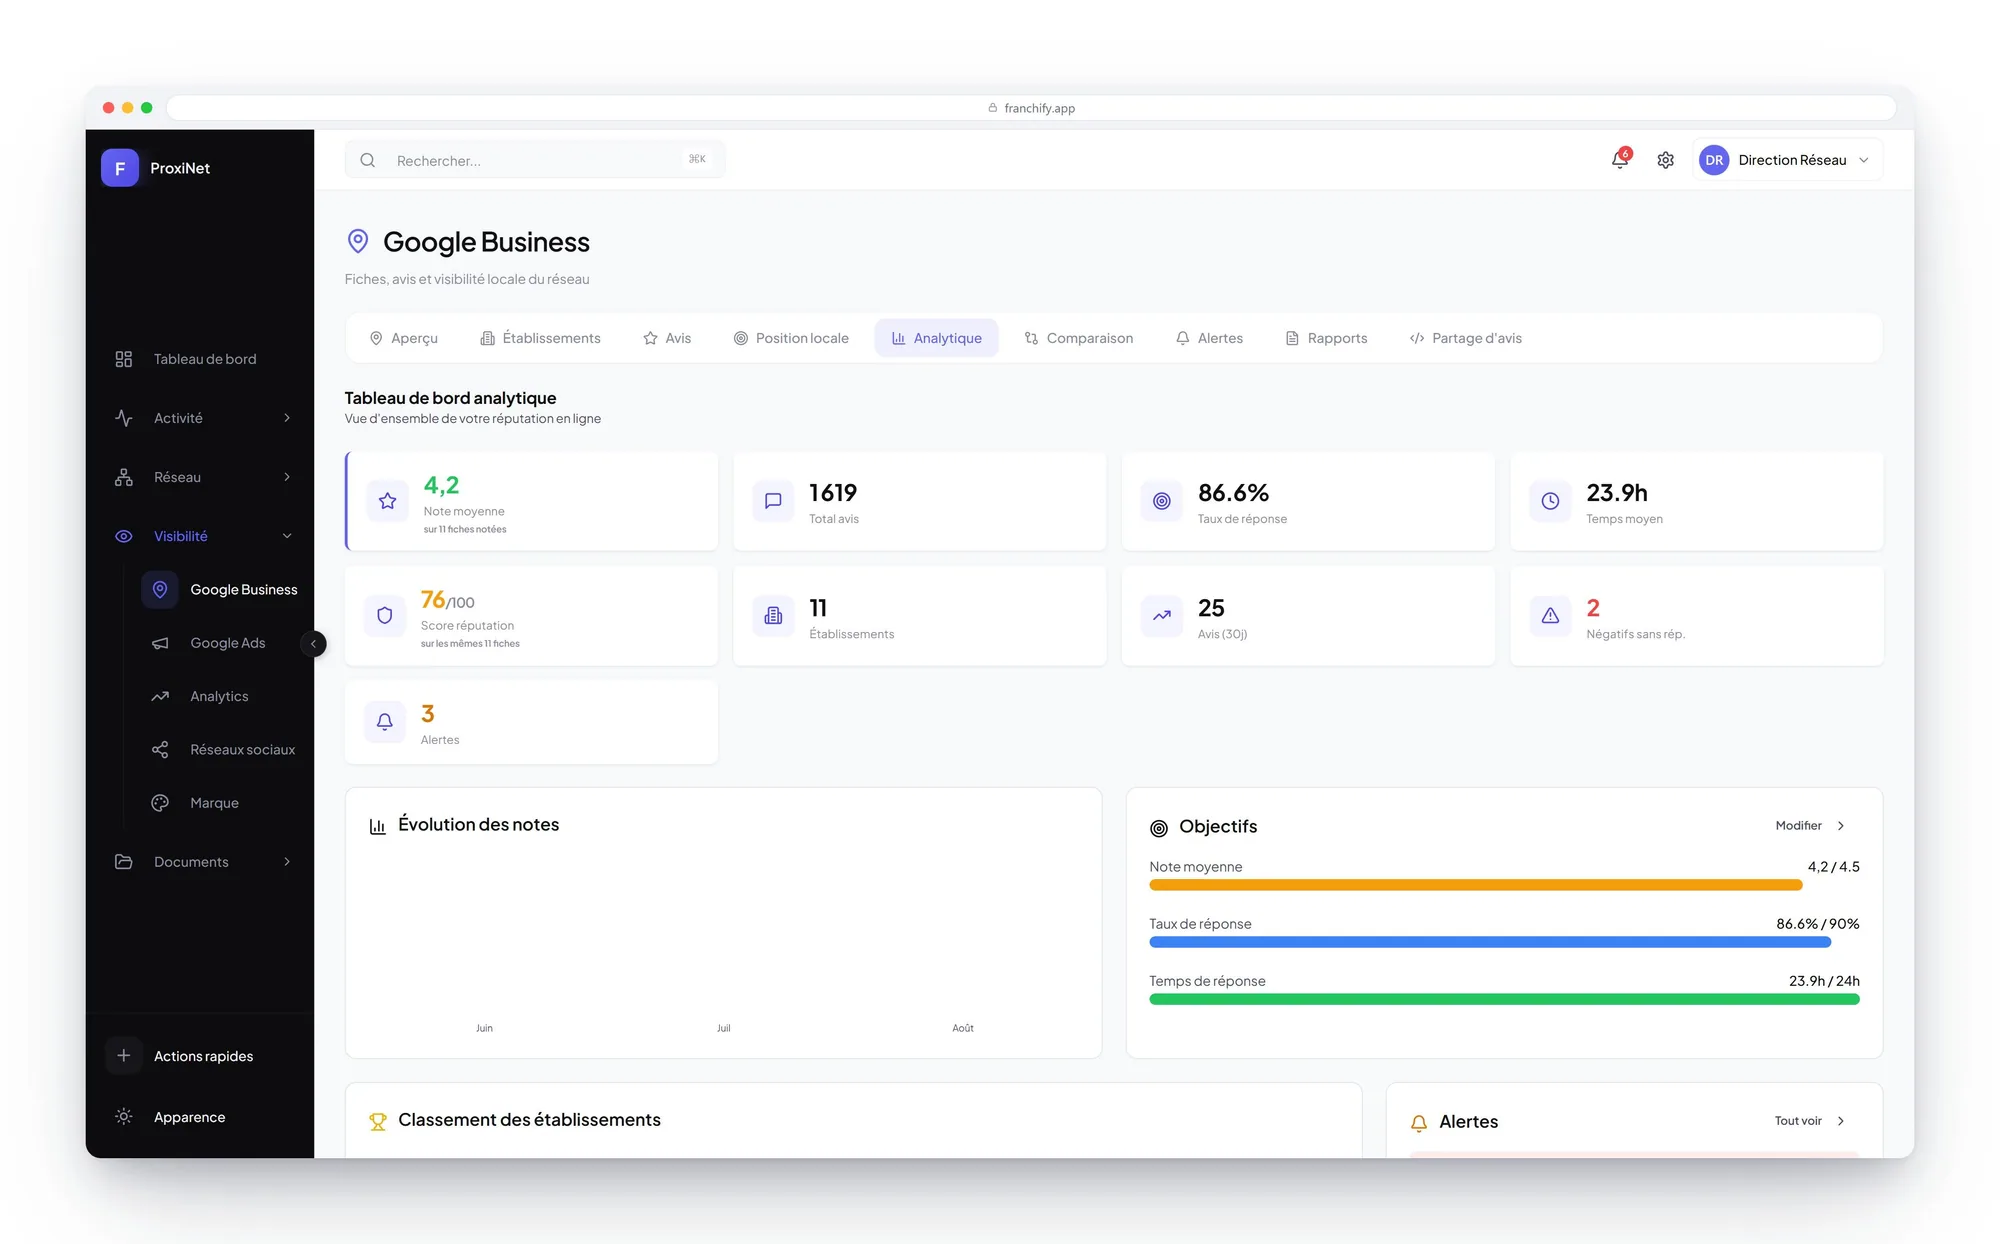Click the blue Taux de réponse progress bar

point(1490,942)
